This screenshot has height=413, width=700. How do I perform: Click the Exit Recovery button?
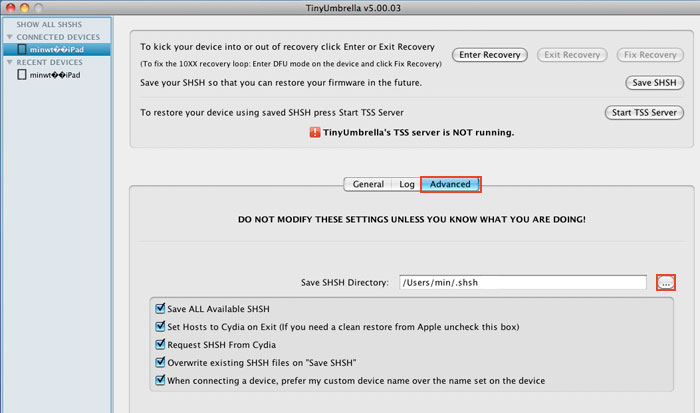tap(572, 54)
